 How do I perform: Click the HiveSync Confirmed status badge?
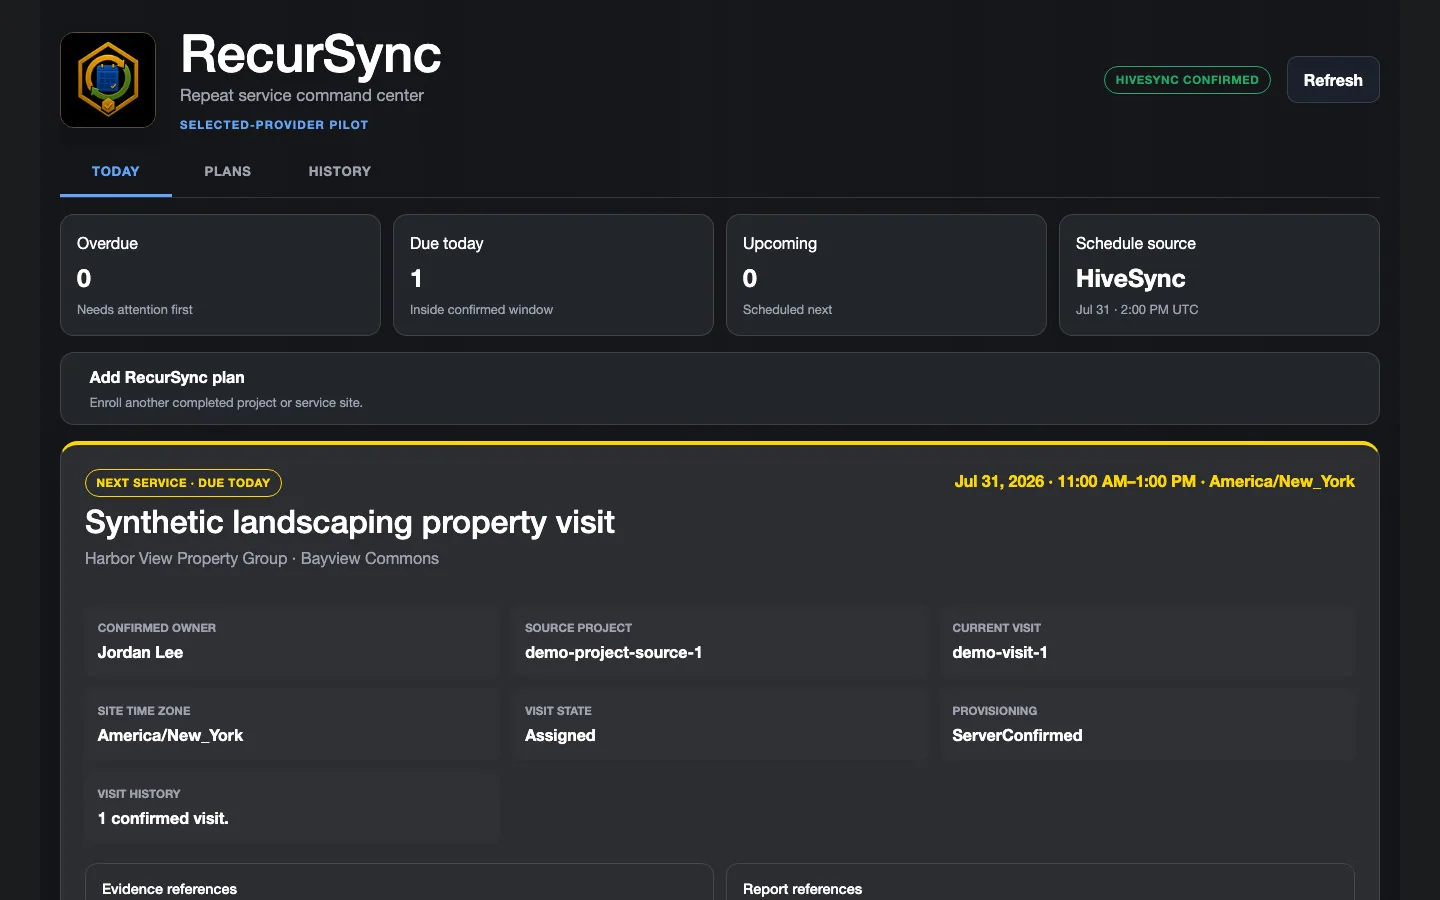click(x=1187, y=80)
